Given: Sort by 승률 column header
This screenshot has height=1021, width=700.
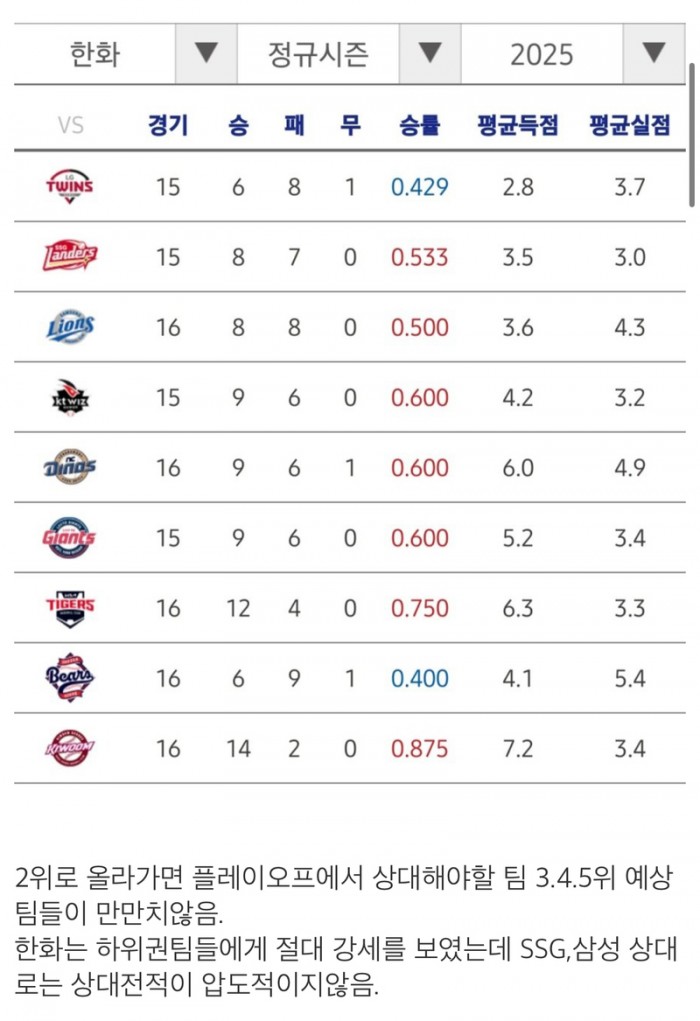Looking at the screenshot, I should (x=419, y=126).
